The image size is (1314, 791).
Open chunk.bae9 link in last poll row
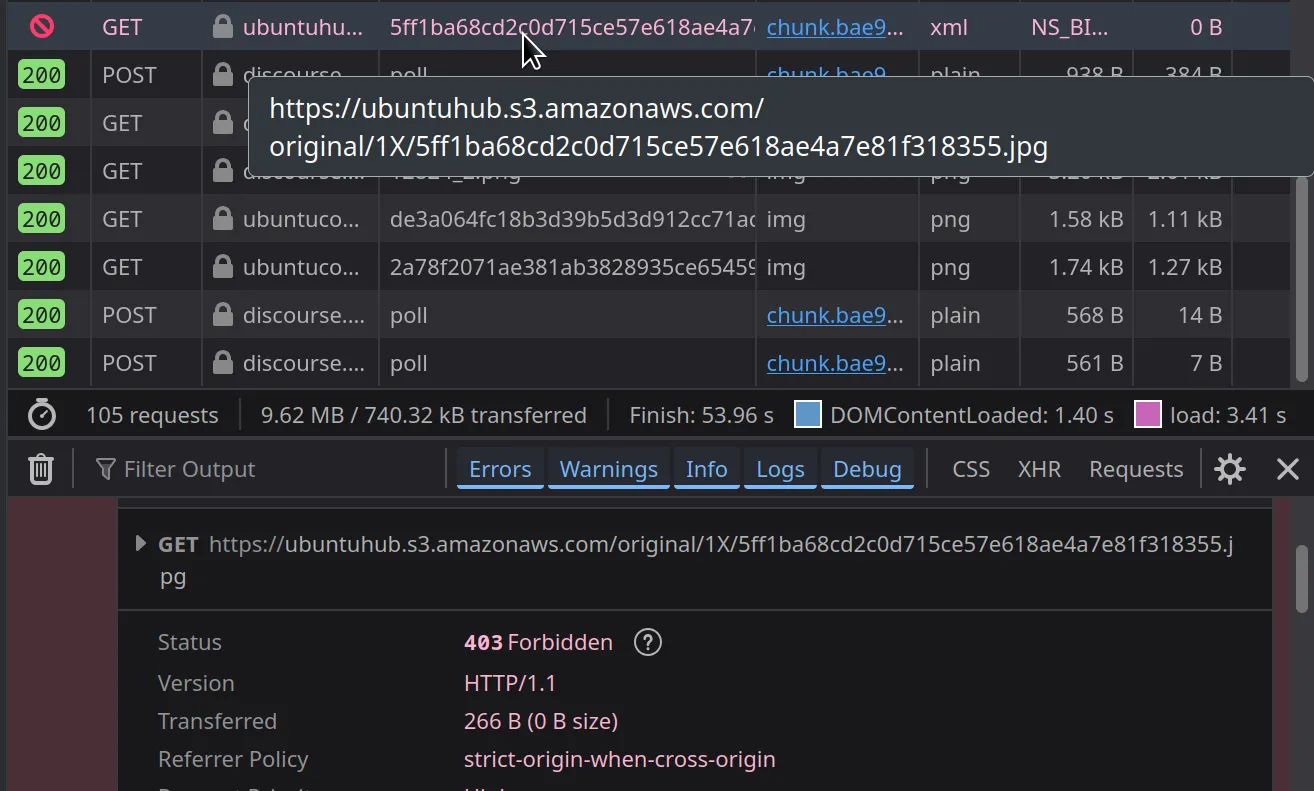point(834,363)
